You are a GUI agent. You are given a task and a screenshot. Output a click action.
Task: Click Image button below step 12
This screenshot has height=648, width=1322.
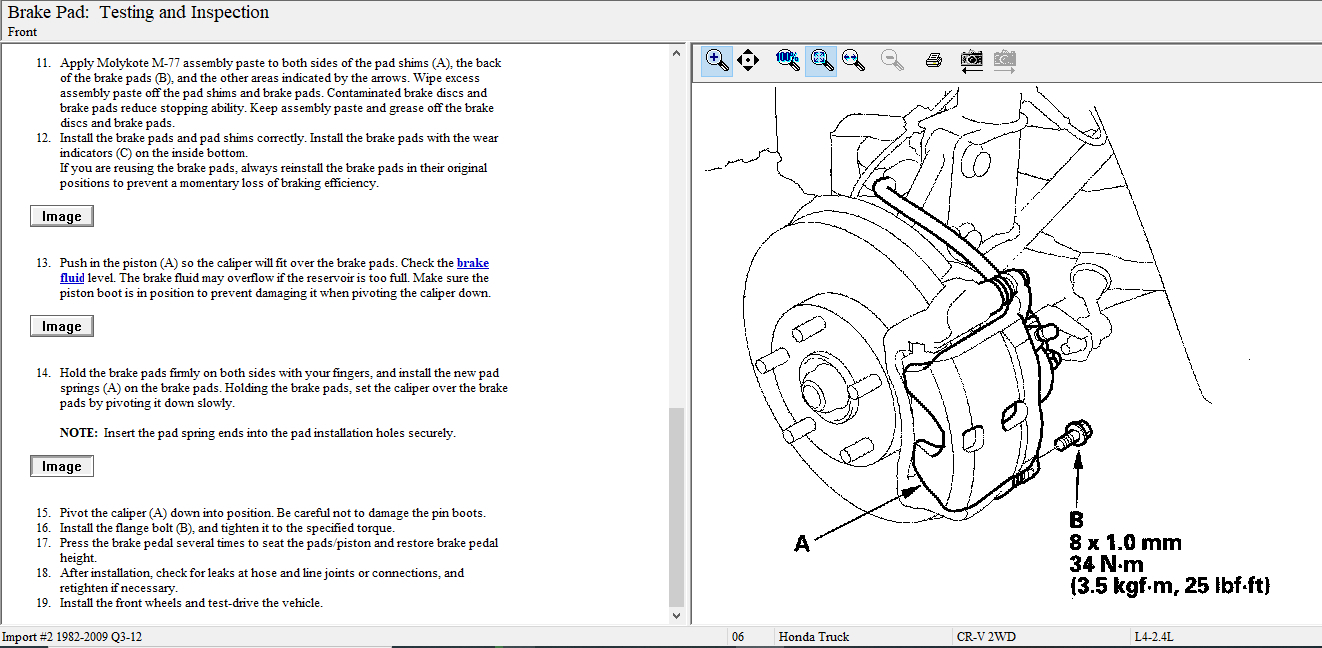(61, 217)
